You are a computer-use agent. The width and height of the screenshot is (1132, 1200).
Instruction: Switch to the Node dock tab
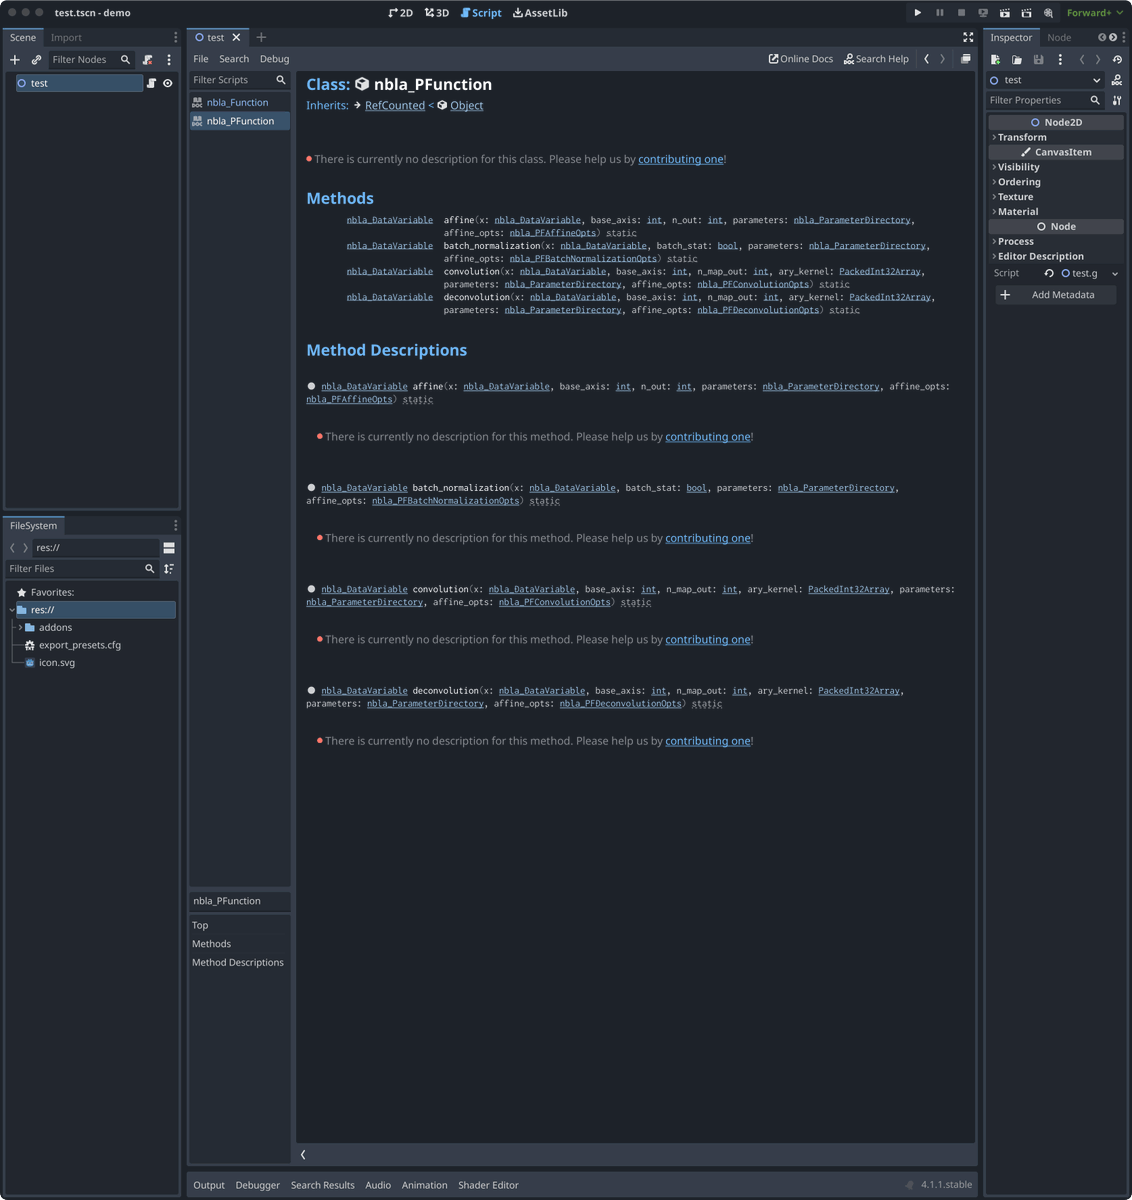1059,37
